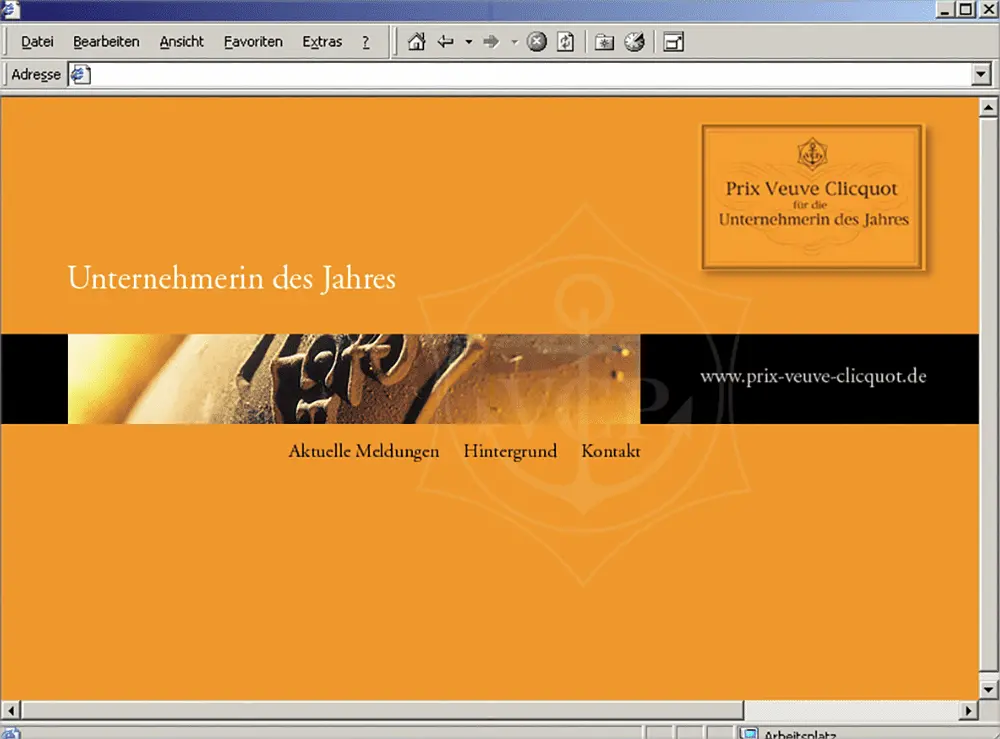Open the Datei menu
This screenshot has height=739, width=1000.
[37, 42]
